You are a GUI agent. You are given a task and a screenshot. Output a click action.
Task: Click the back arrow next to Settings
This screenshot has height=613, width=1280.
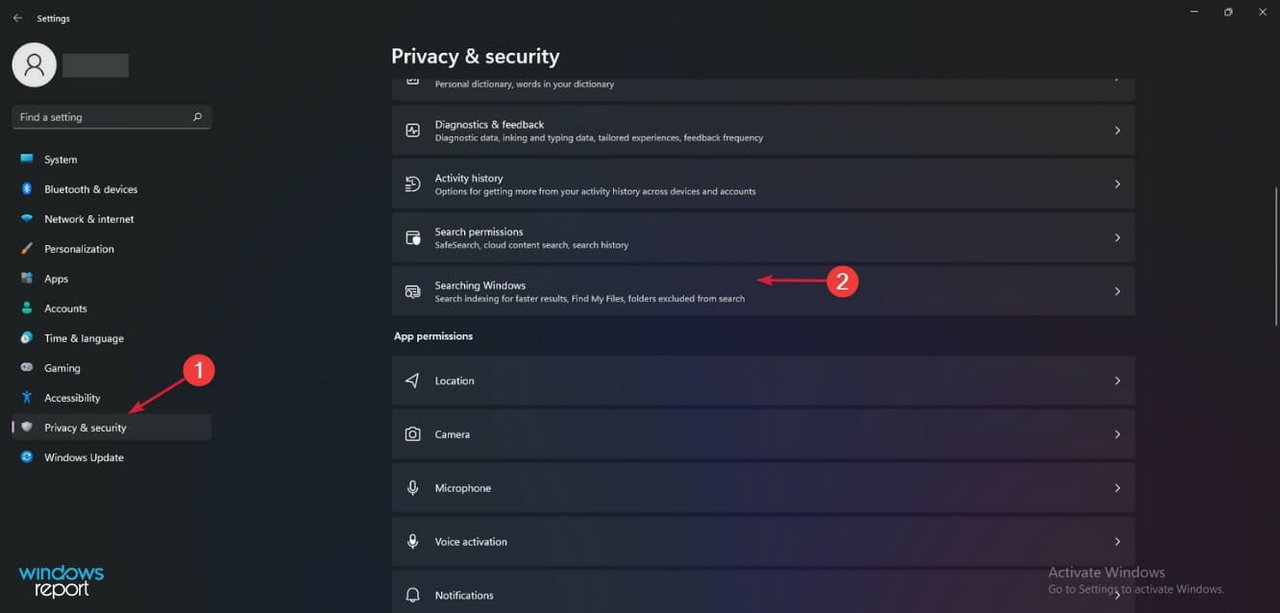coord(17,18)
